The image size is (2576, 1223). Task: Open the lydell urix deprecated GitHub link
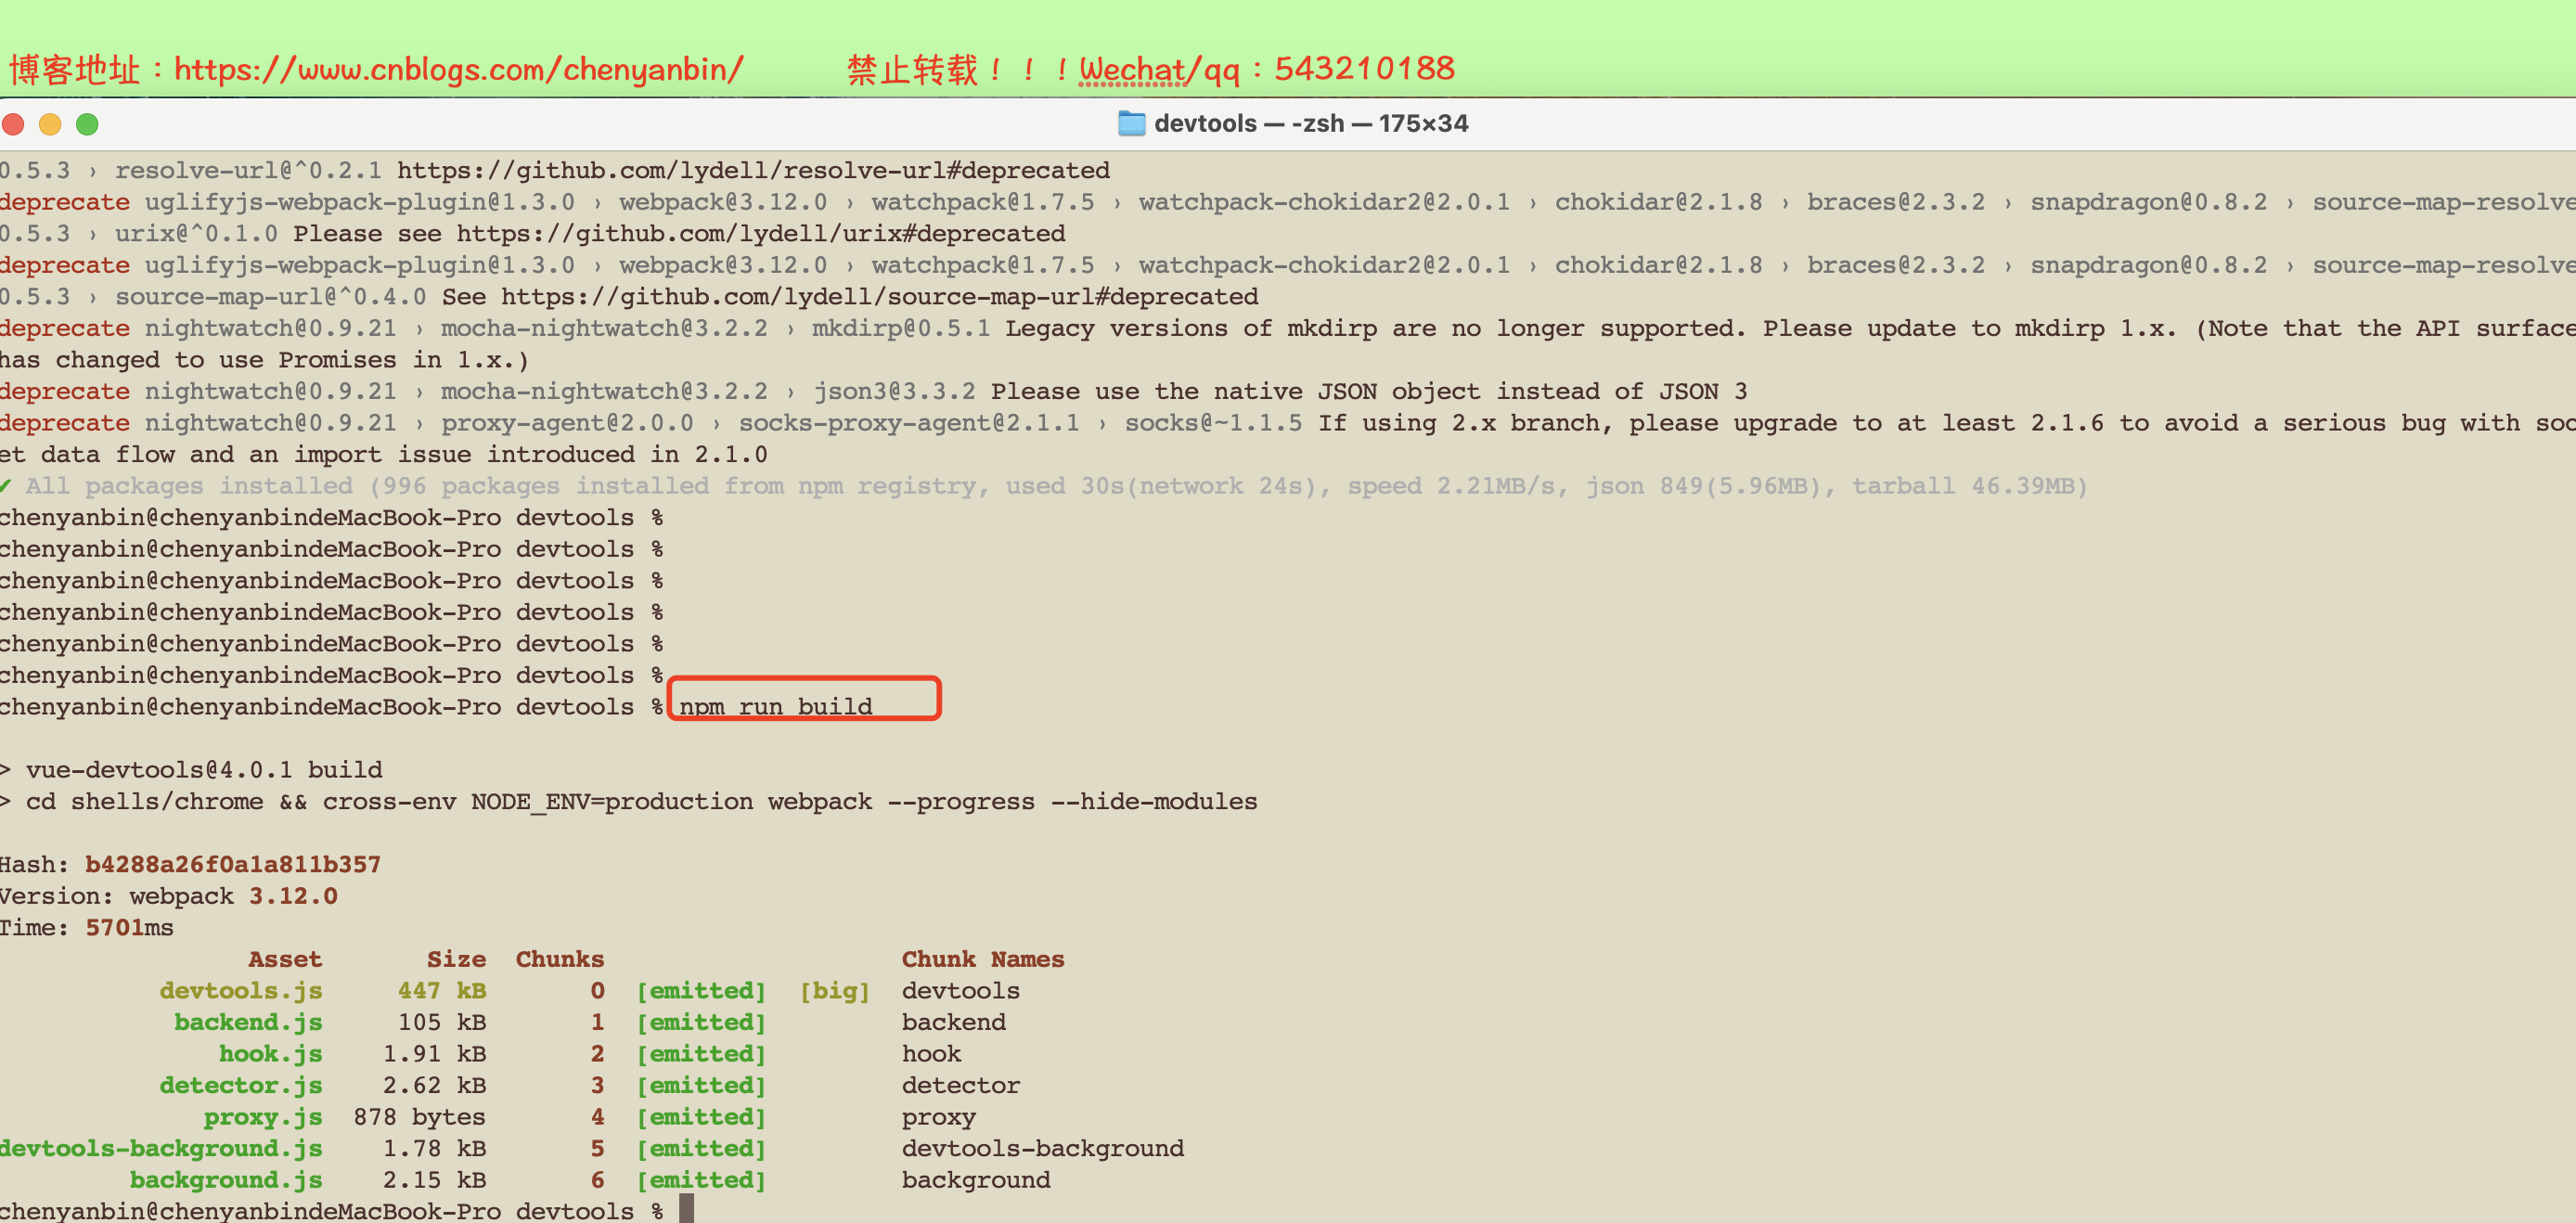(760, 233)
